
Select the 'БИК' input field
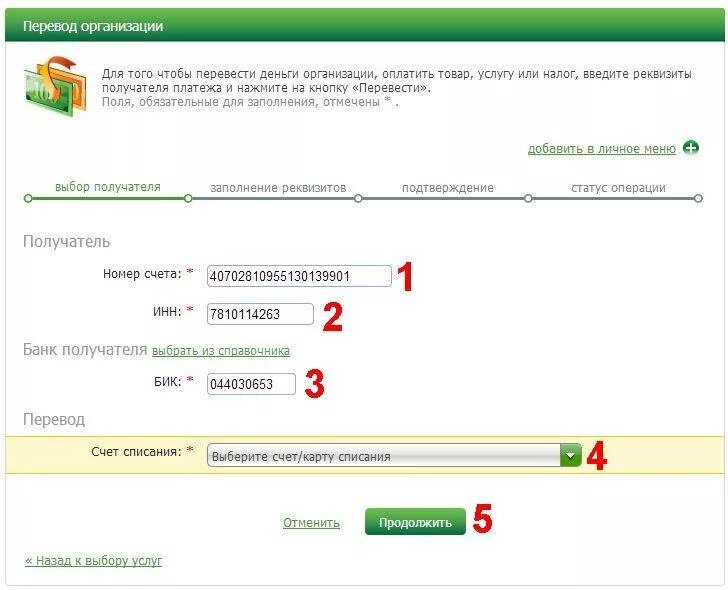point(251,384)
